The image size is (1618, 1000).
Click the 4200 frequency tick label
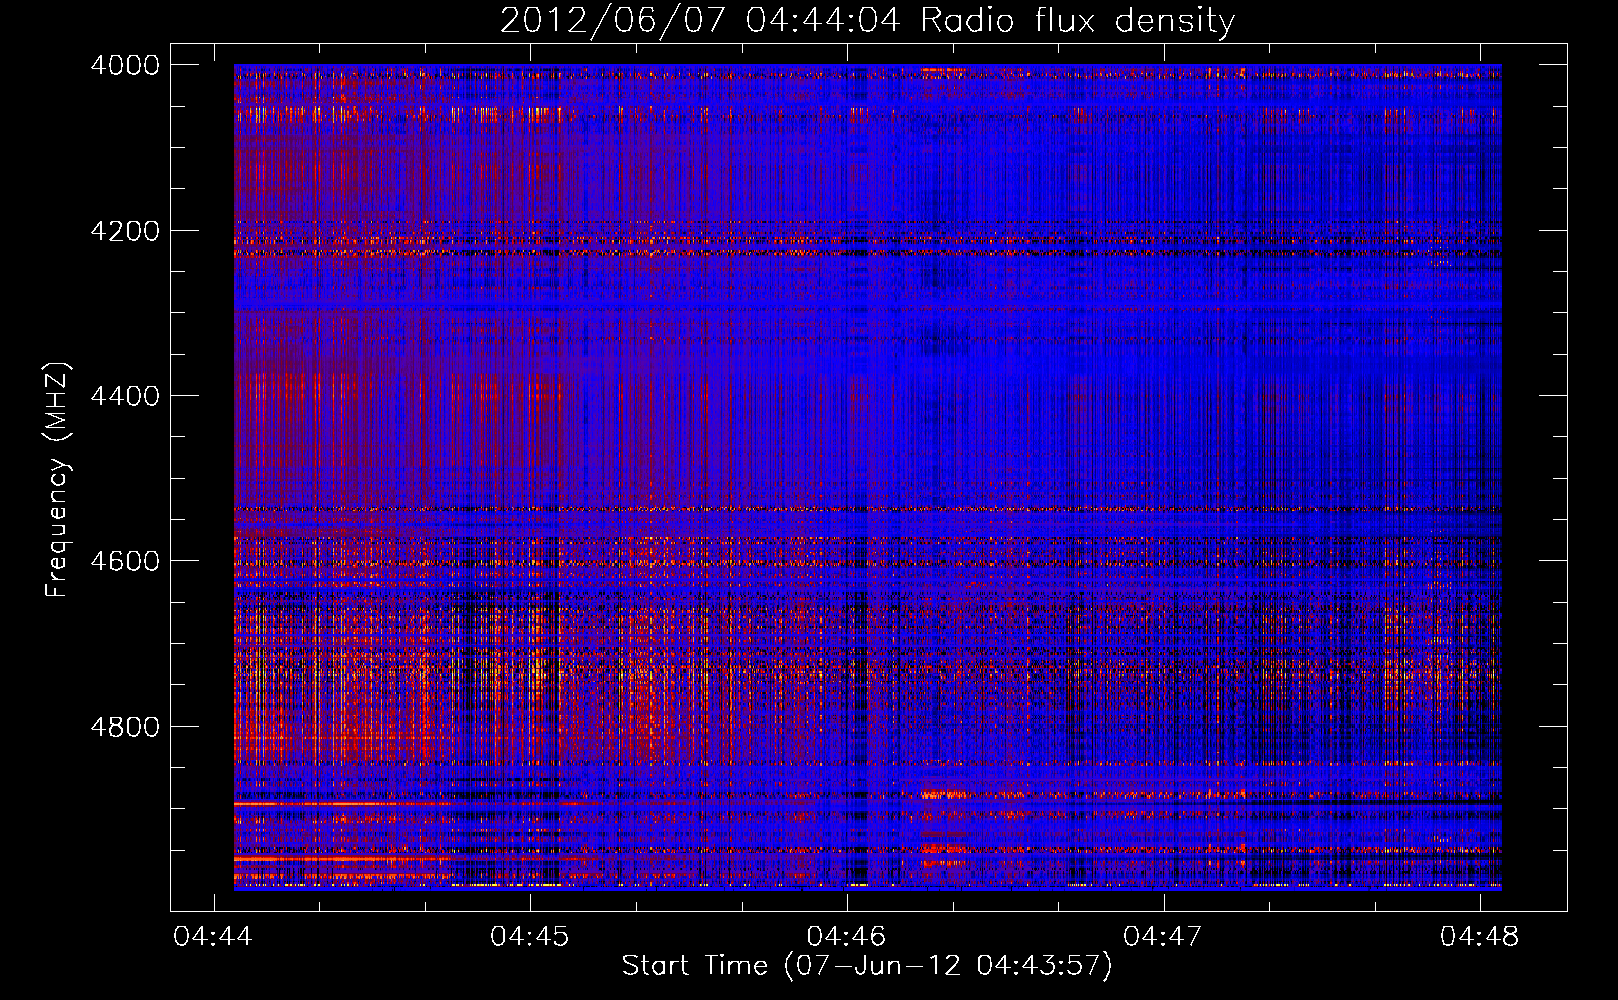coord(125,231)
